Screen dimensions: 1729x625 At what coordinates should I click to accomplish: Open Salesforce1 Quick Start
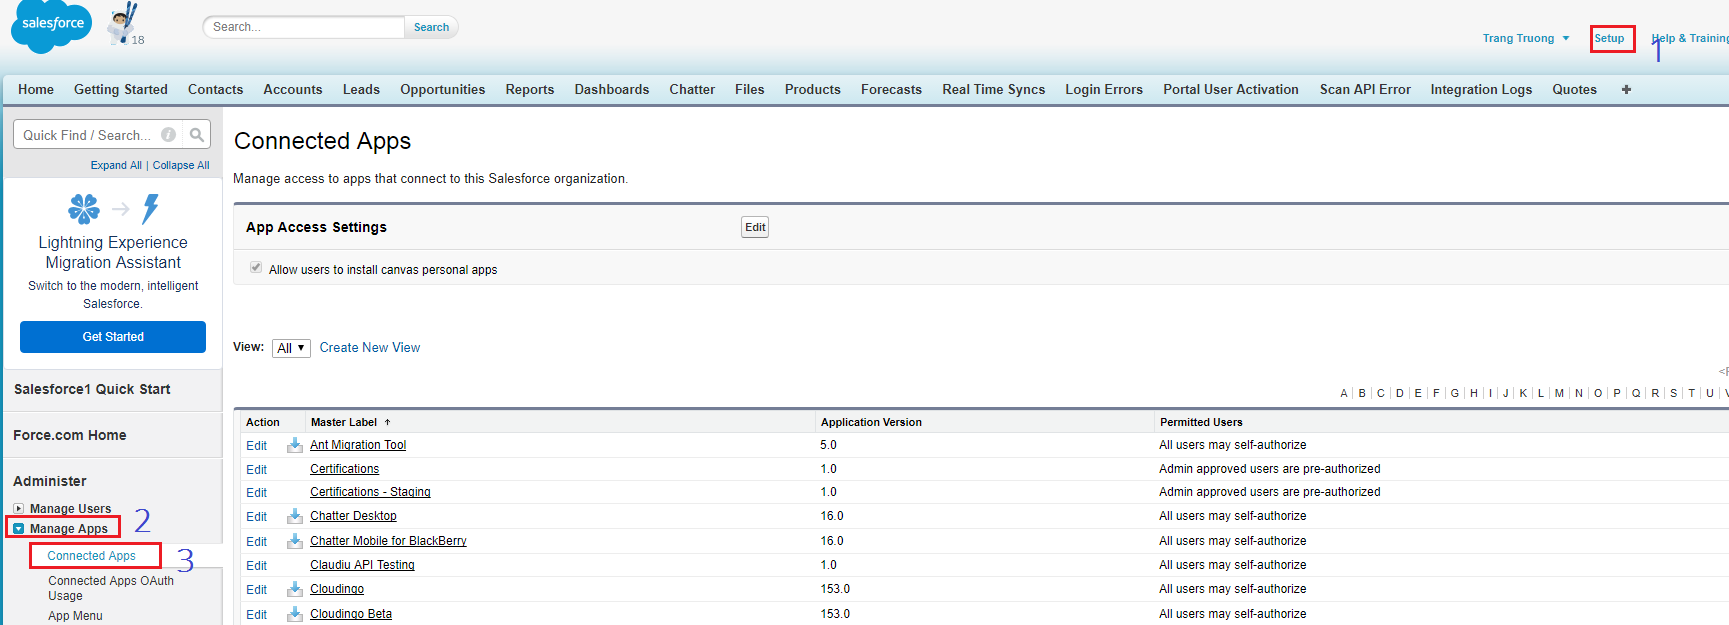pos(92,389)
